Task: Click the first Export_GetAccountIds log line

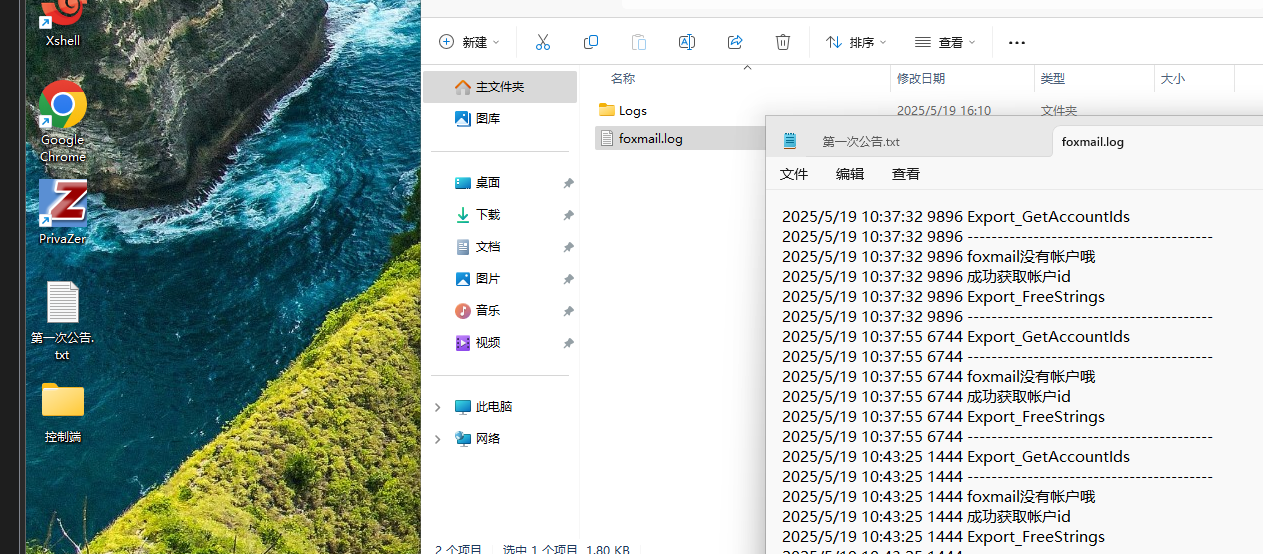Action: tap(956, 217)
